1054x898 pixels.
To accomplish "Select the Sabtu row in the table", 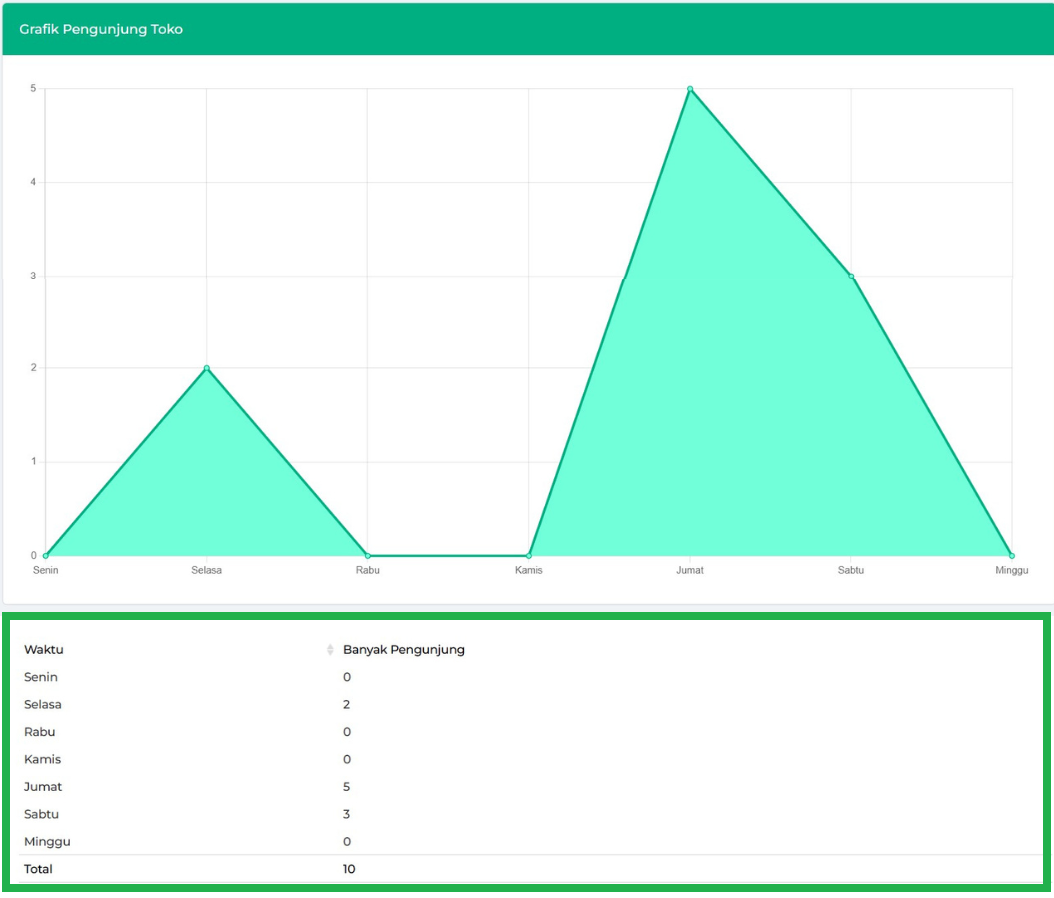I will [42, 815].
